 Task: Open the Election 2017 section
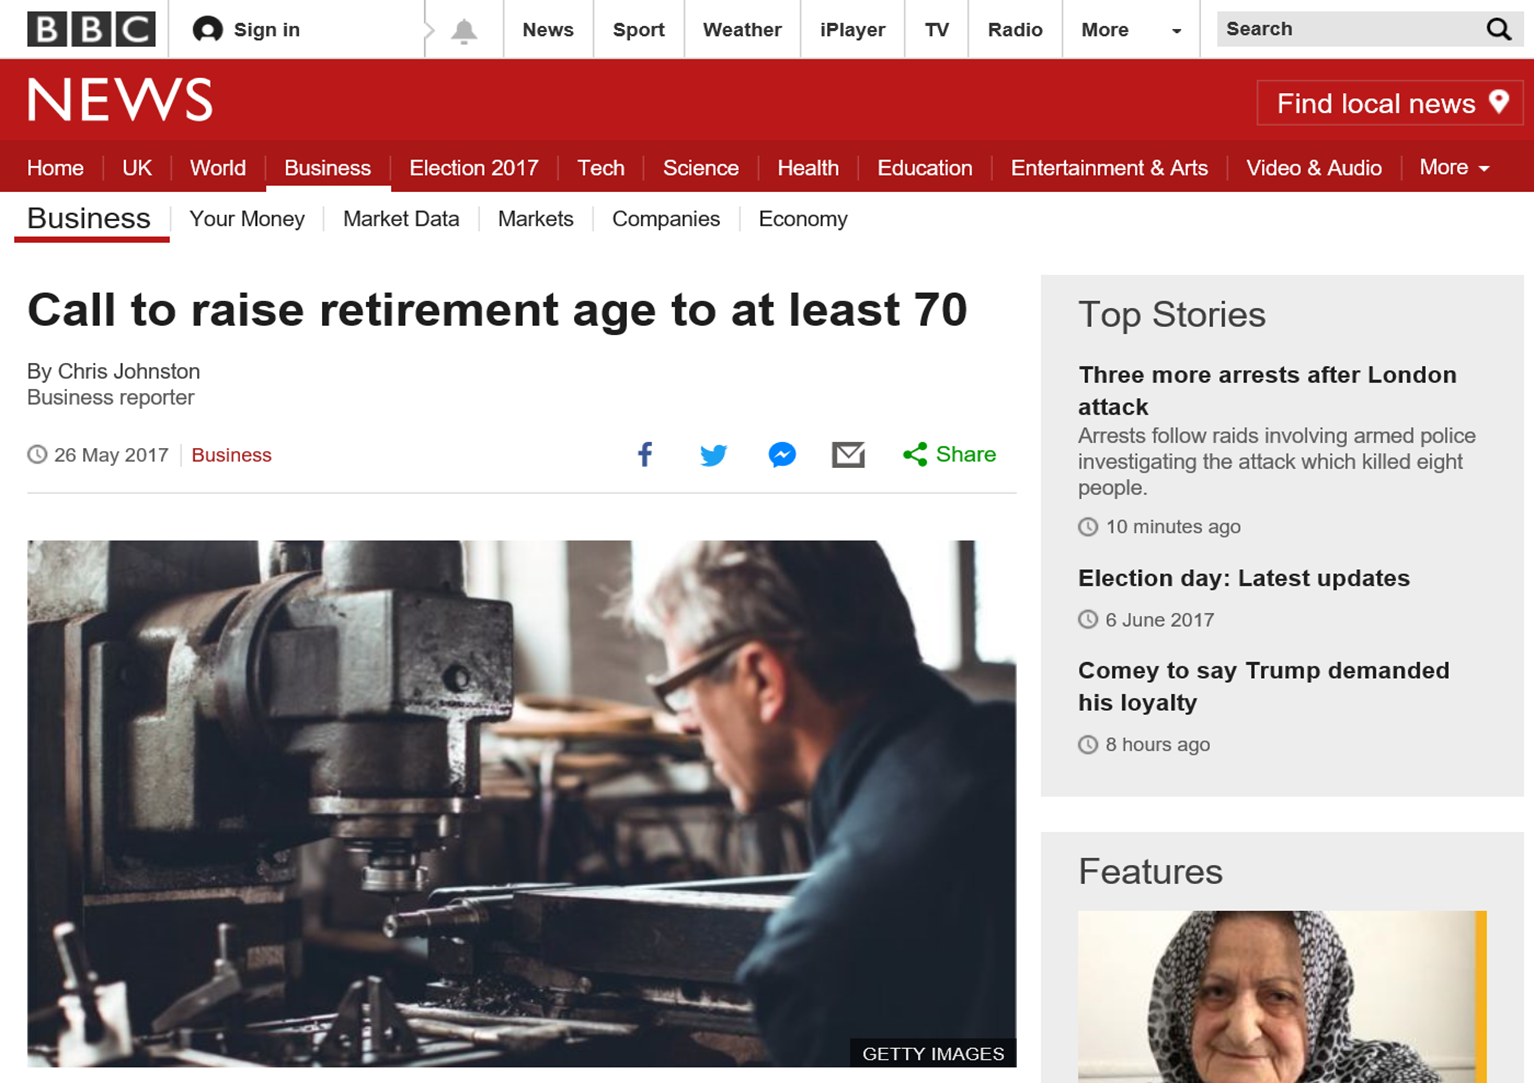tap(474, 168)
